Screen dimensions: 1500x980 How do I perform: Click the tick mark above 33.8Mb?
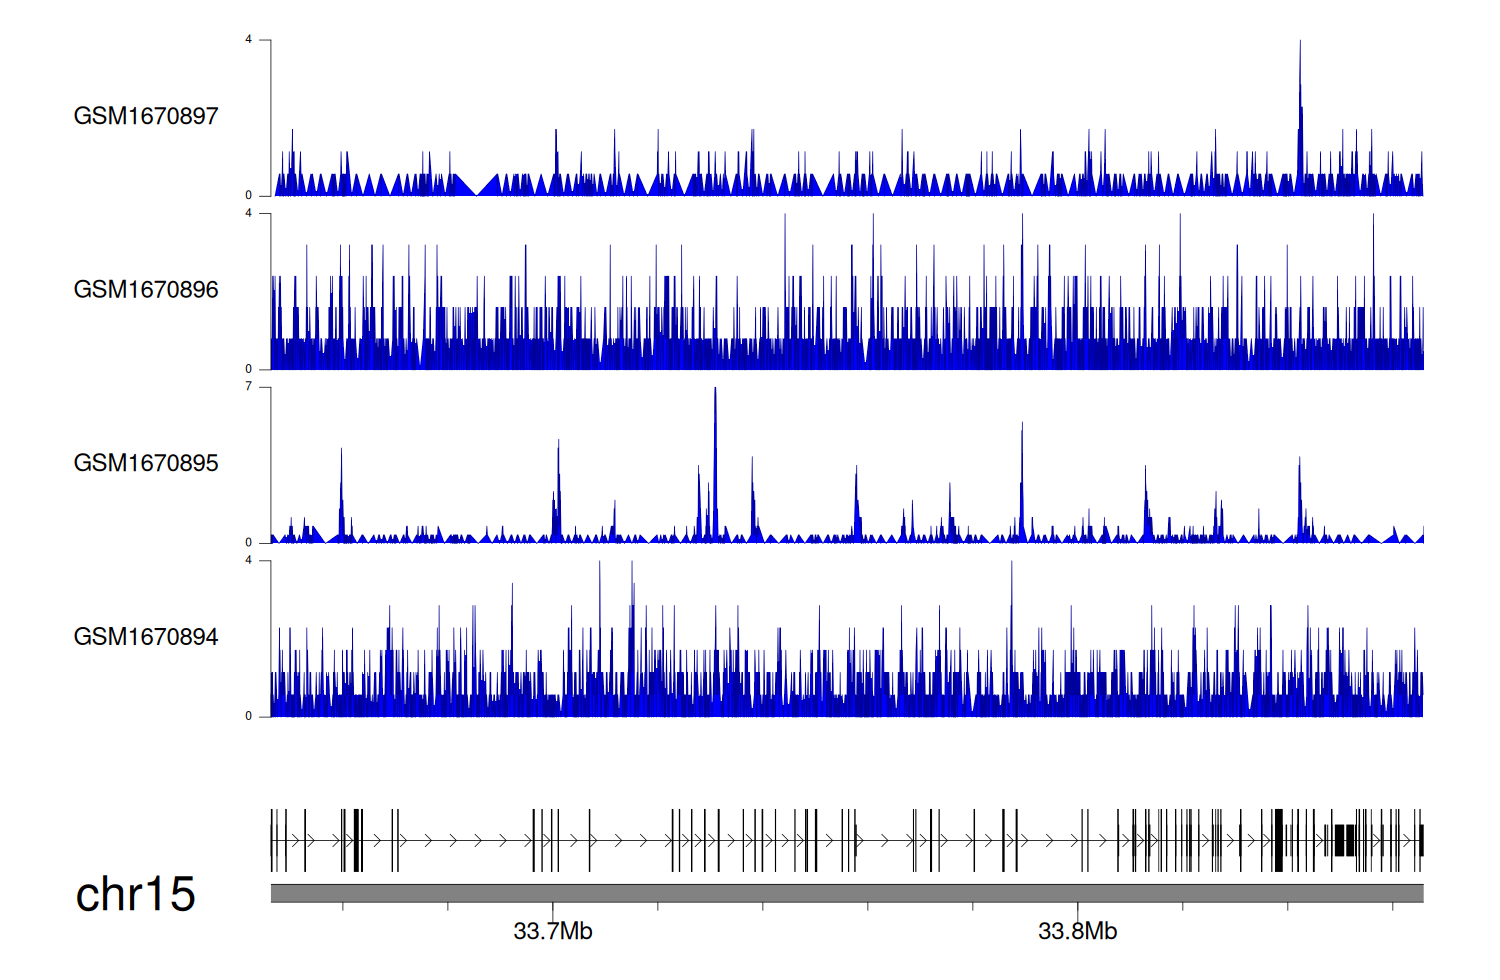pos(1078,907)
